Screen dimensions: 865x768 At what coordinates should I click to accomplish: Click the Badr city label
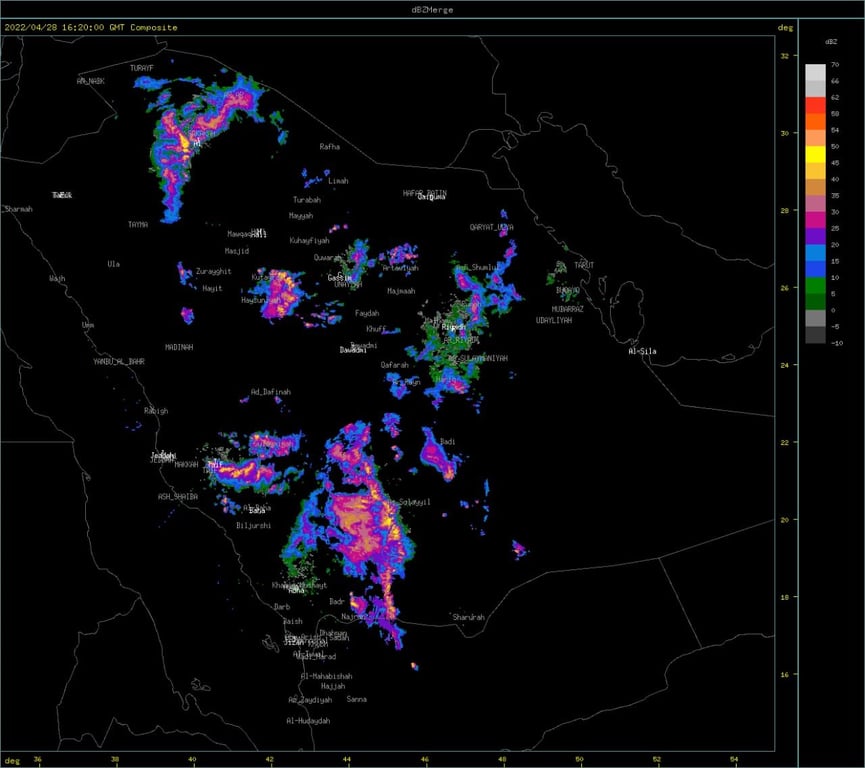click(x=337, y=601)
